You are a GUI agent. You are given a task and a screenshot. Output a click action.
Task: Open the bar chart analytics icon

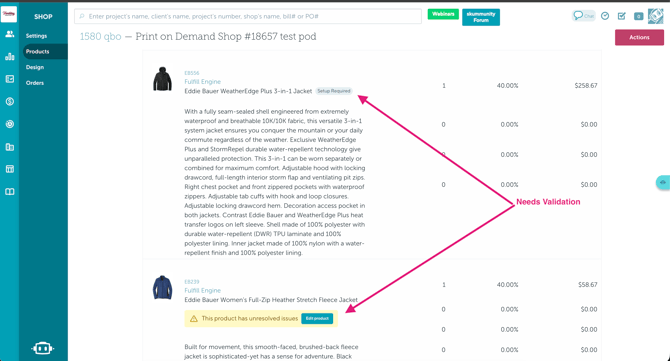9,56
